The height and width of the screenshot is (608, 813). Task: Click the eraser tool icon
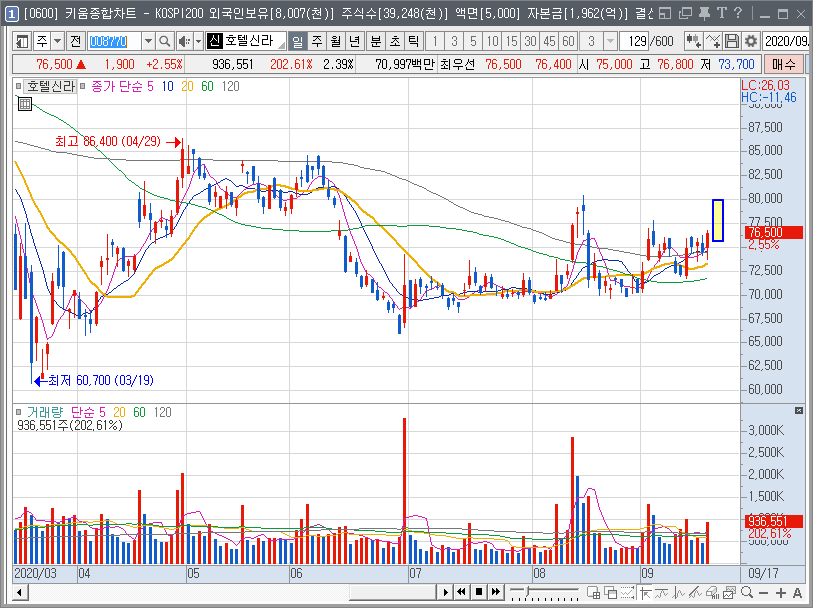pyautogui.click(x=712, y=592)
